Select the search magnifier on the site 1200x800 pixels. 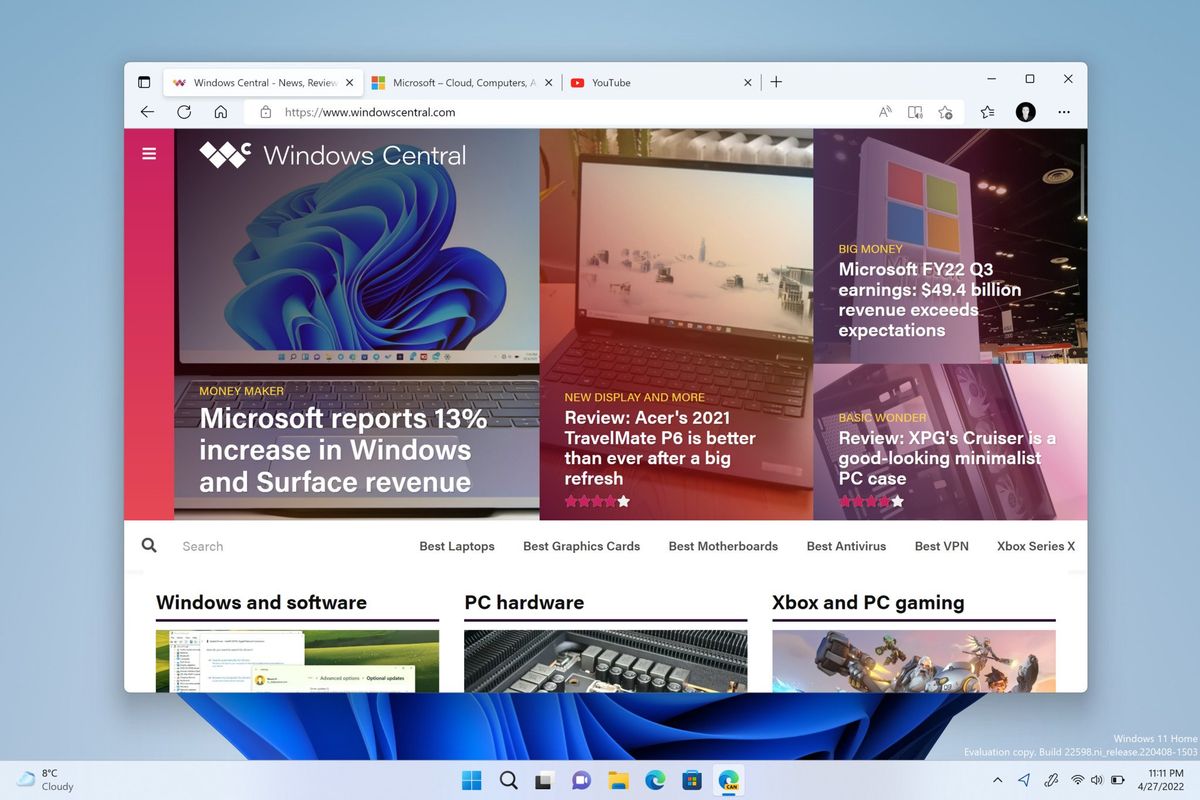point(149,545)
